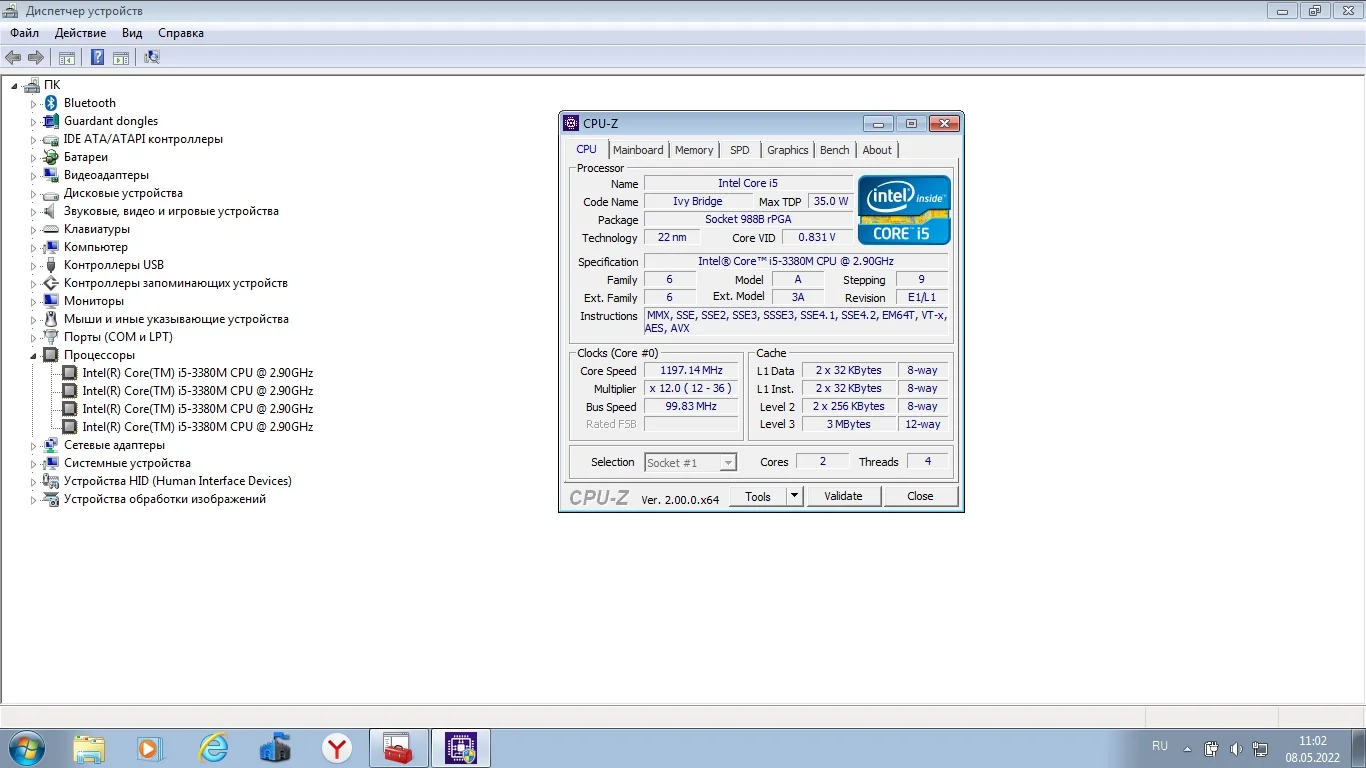Select the Видеоадаптеры category icon
The image size is (1366, 768).
(x=51, y=175)
